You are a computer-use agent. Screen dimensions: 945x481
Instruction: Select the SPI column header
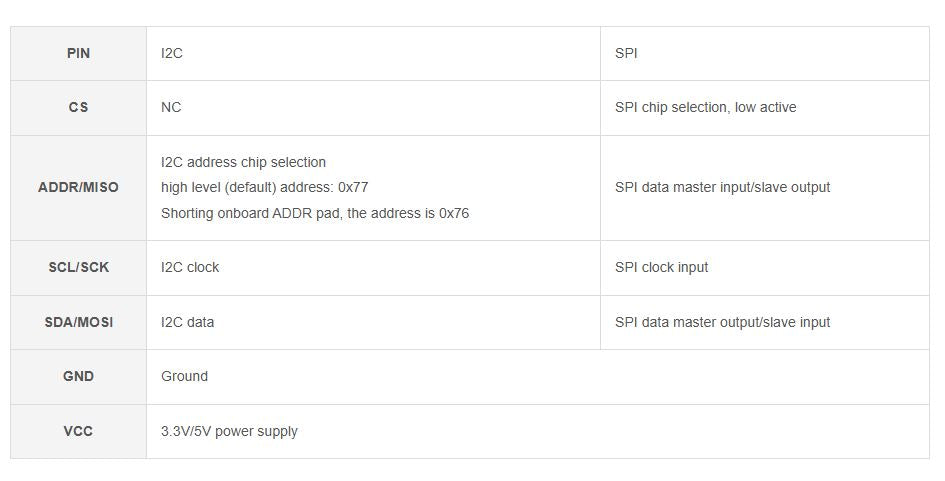coord(626,53)
